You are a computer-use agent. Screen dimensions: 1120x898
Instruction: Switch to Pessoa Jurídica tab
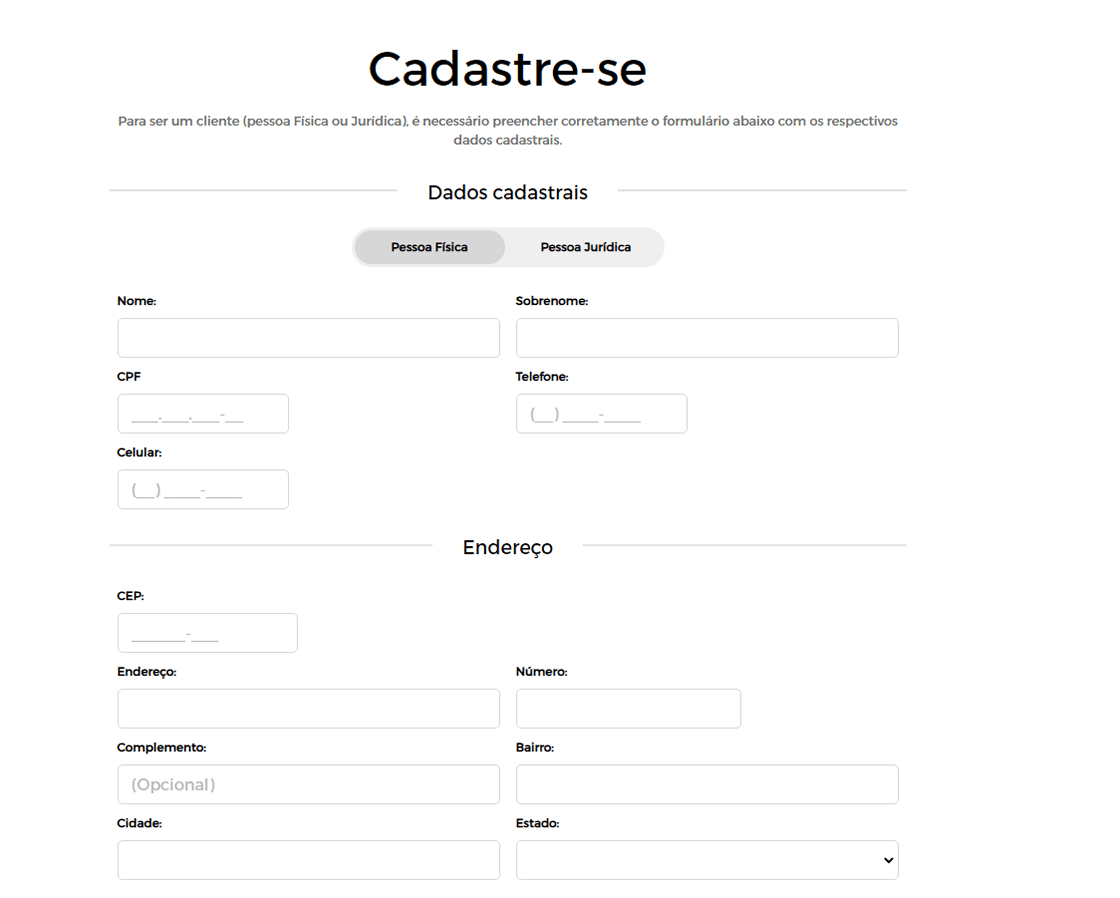click(586, 247)
